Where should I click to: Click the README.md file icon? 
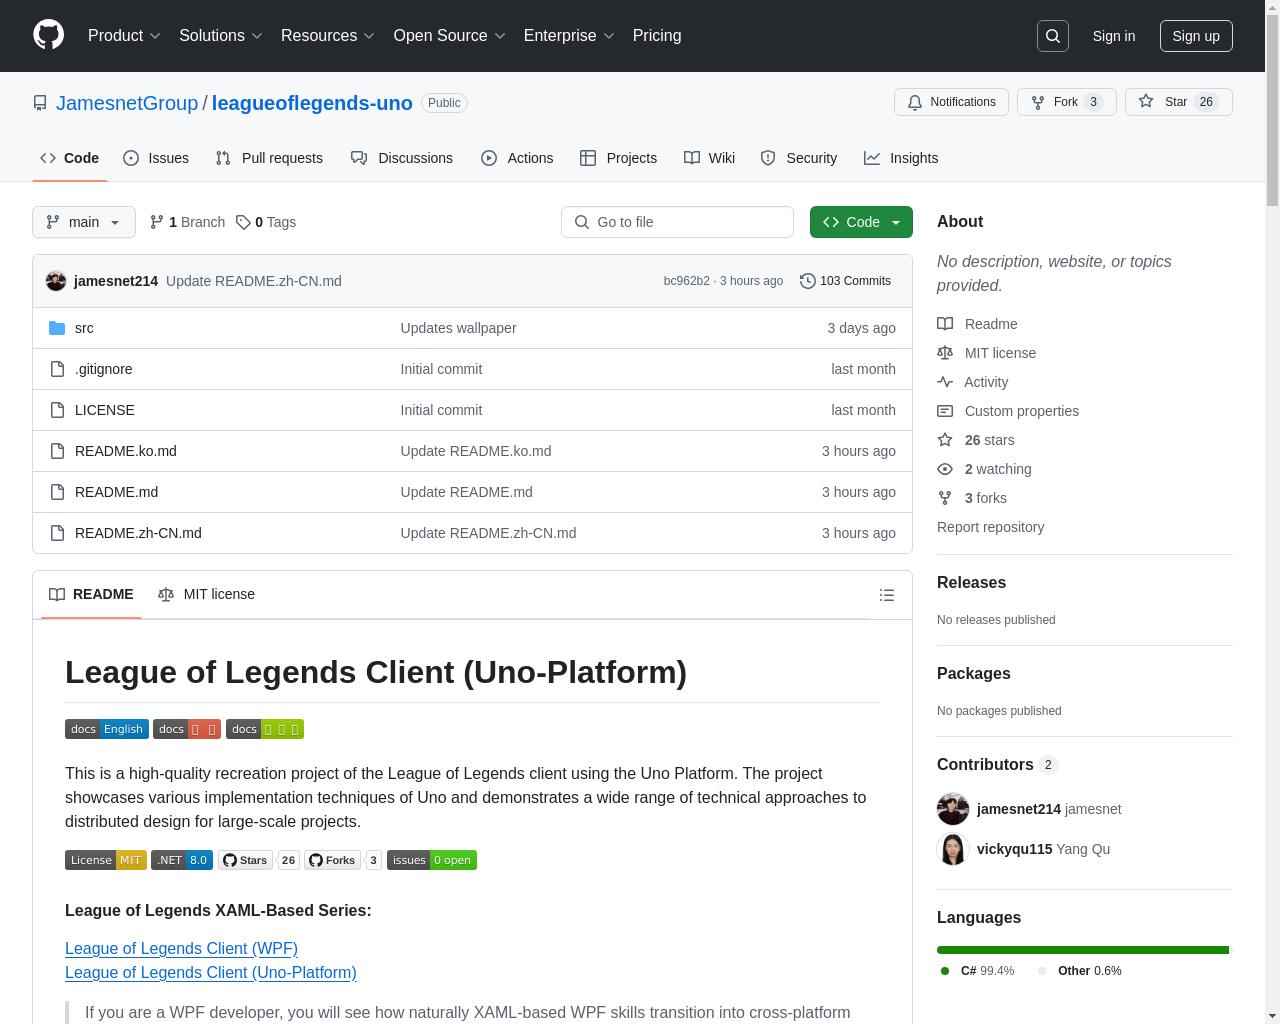[x=57, y=492]
